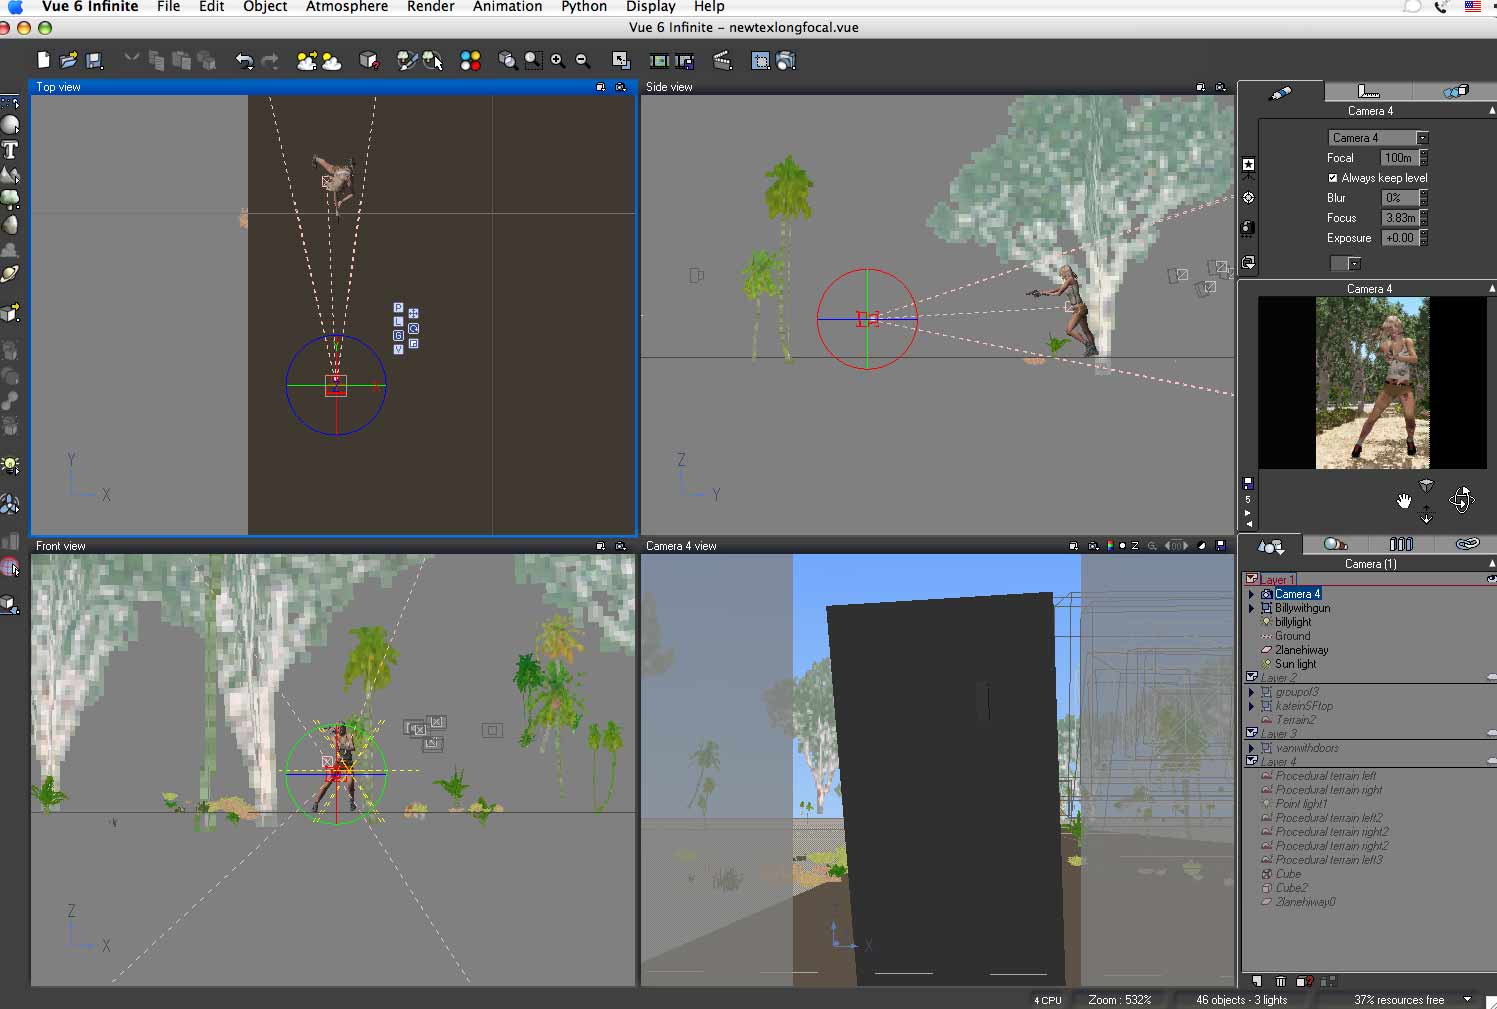The width and height of the screenshot is (1497, 1009).
Task: Click the zoom in magnifier icon
Action: coord(558,61)
